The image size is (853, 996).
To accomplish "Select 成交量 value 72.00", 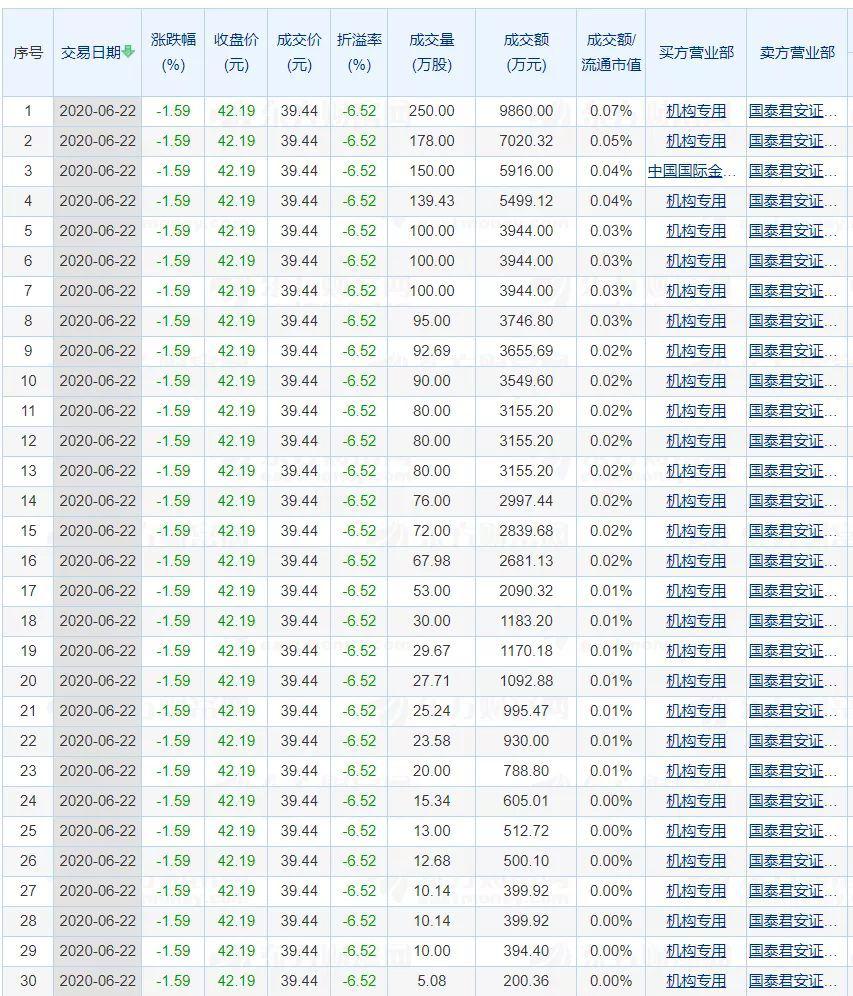I will click(431, 531).
